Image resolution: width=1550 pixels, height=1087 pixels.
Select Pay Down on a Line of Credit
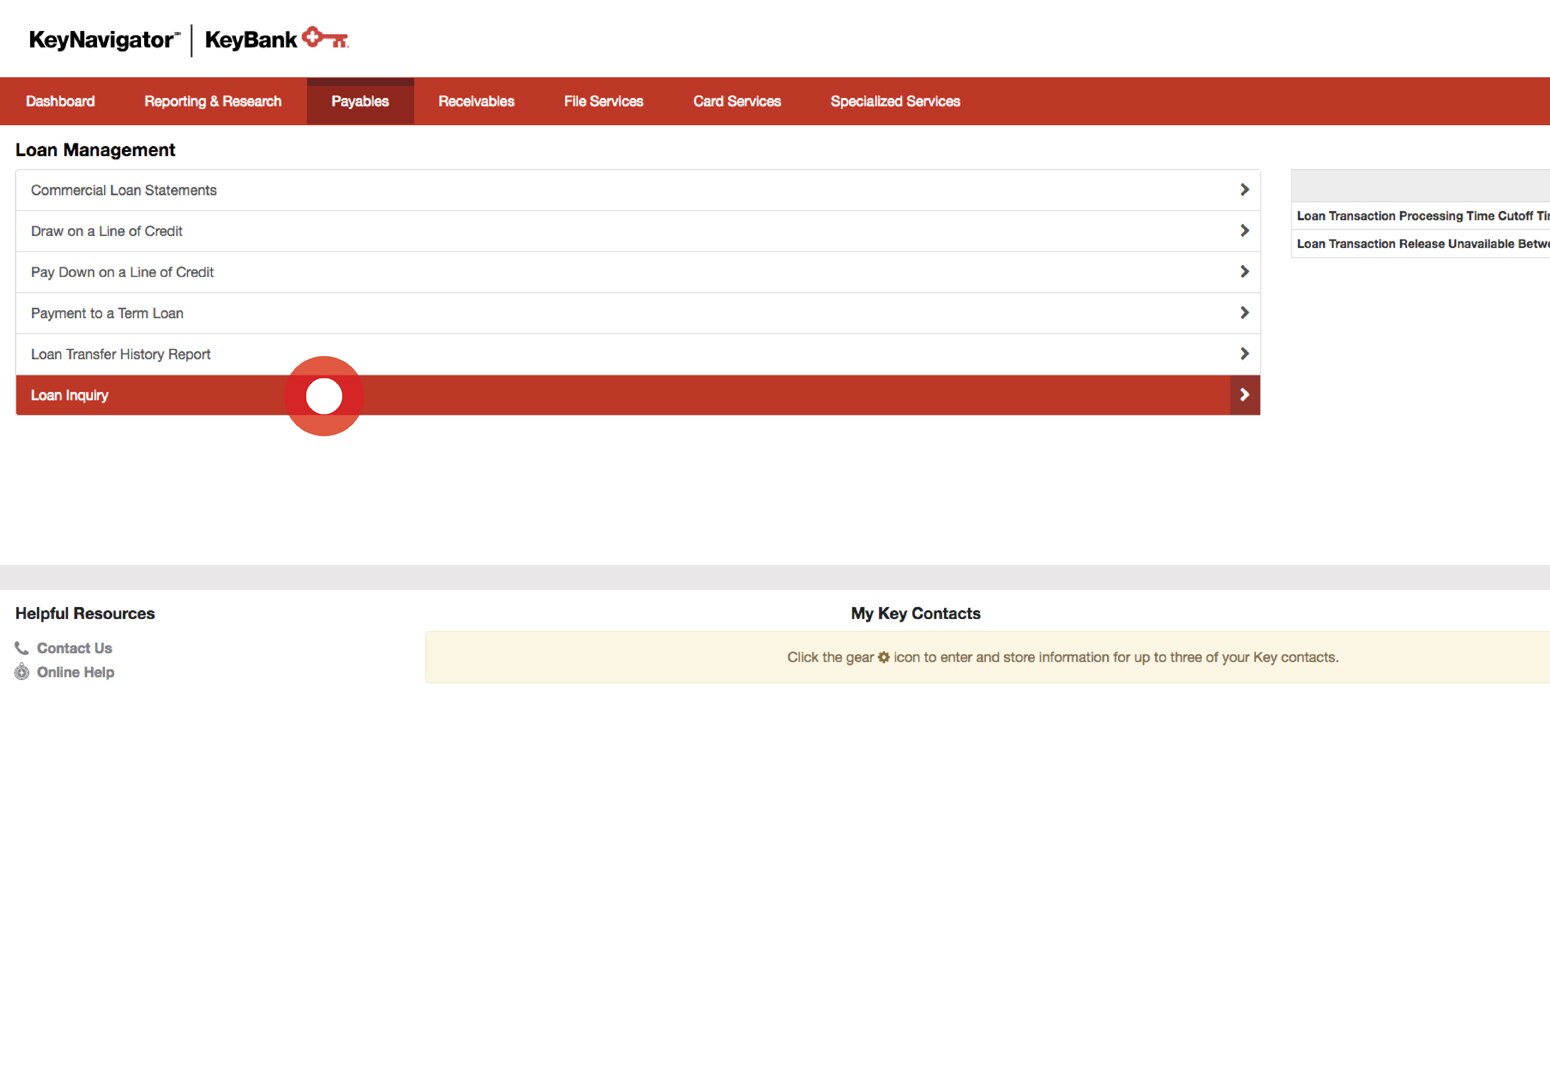tap(122, 271)
